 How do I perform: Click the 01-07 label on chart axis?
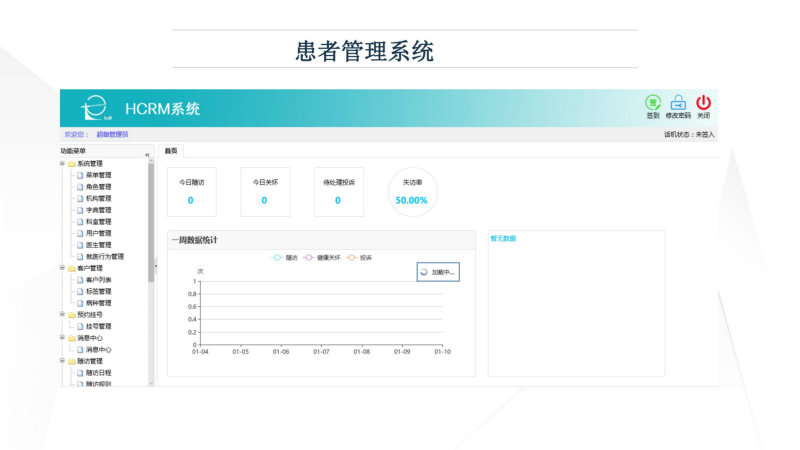tap(321, 352)
